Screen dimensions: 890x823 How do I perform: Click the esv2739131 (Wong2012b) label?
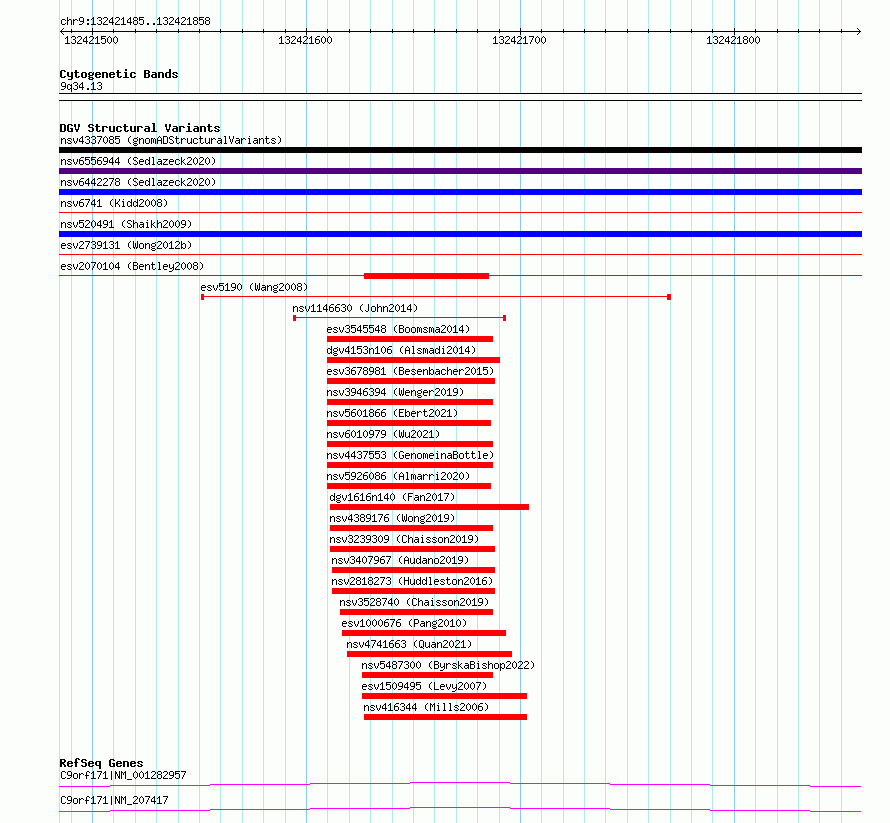point(126,245)
